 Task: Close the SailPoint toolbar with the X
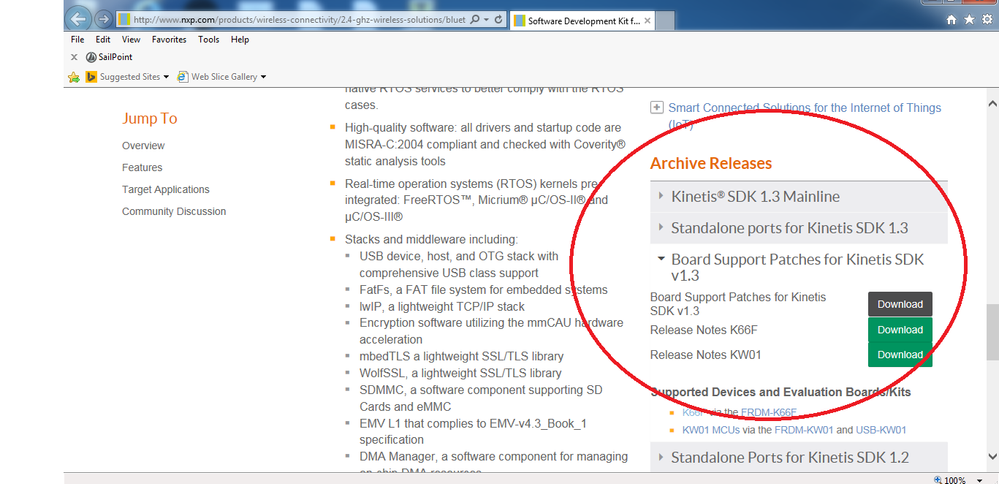click(x=74, y=57)
